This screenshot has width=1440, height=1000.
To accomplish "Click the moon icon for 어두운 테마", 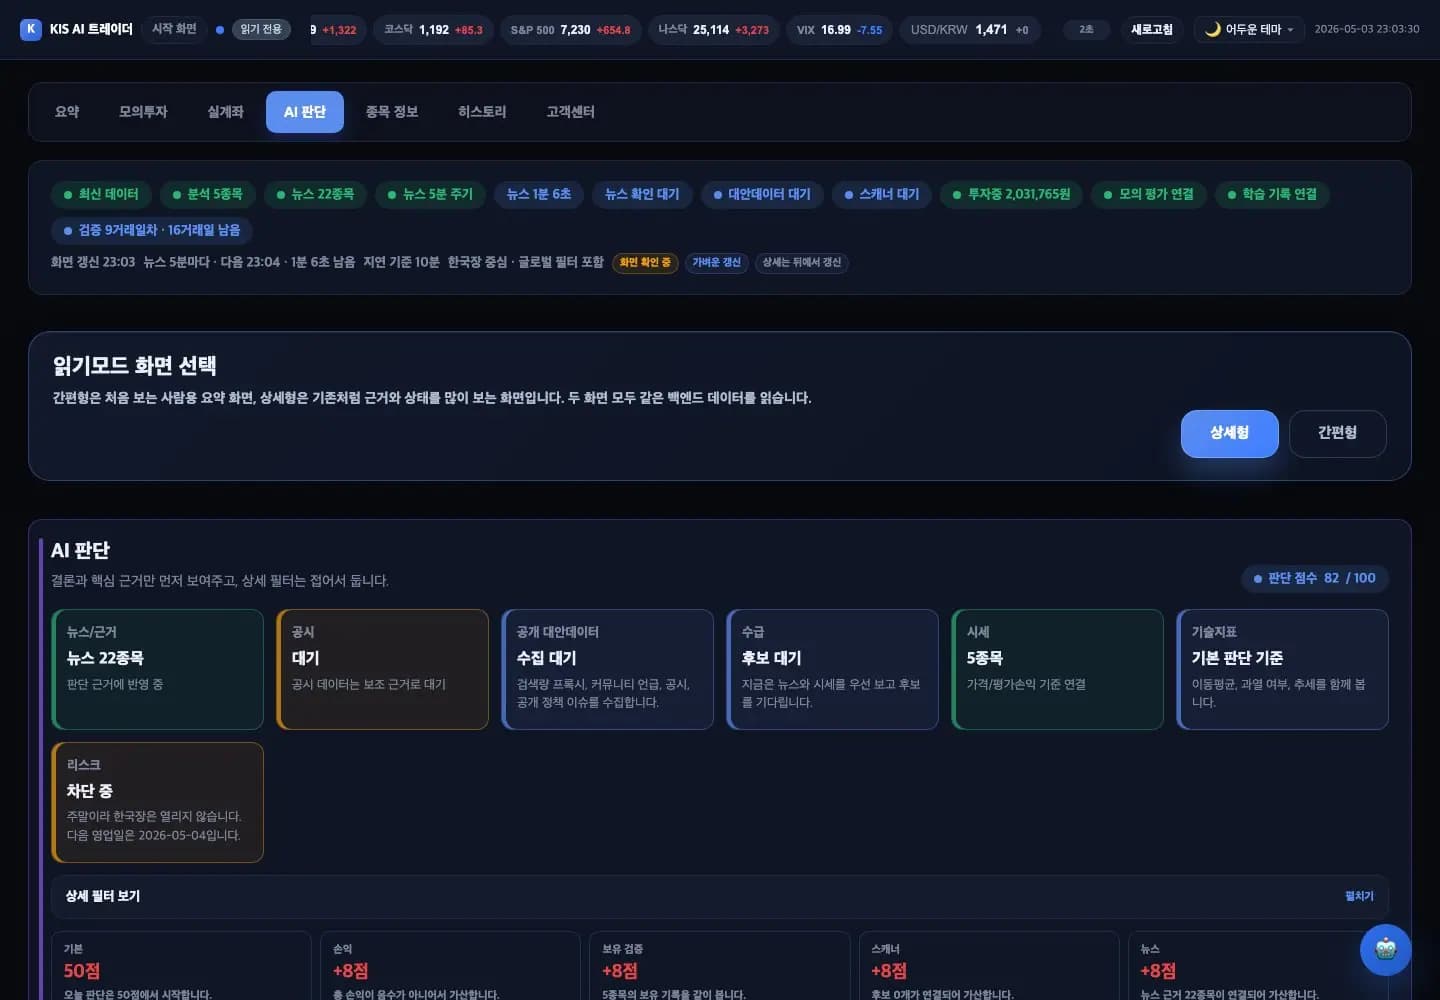I will click(1212, 29).
